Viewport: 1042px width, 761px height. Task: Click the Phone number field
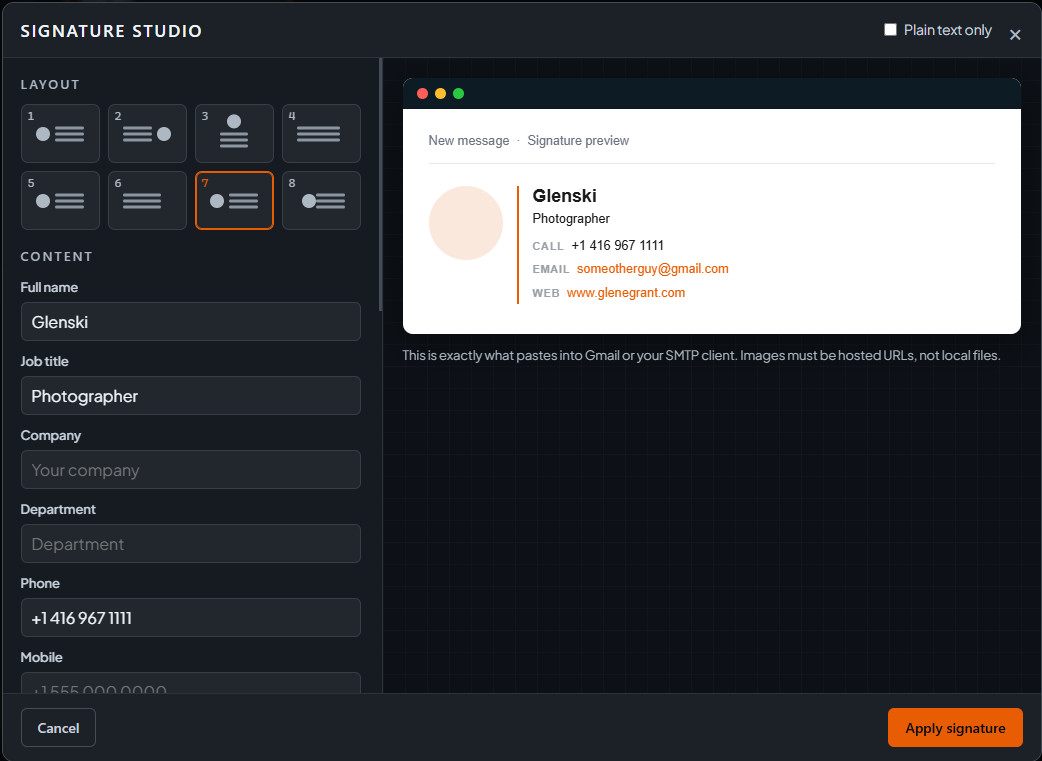click(x=191, y=617)
